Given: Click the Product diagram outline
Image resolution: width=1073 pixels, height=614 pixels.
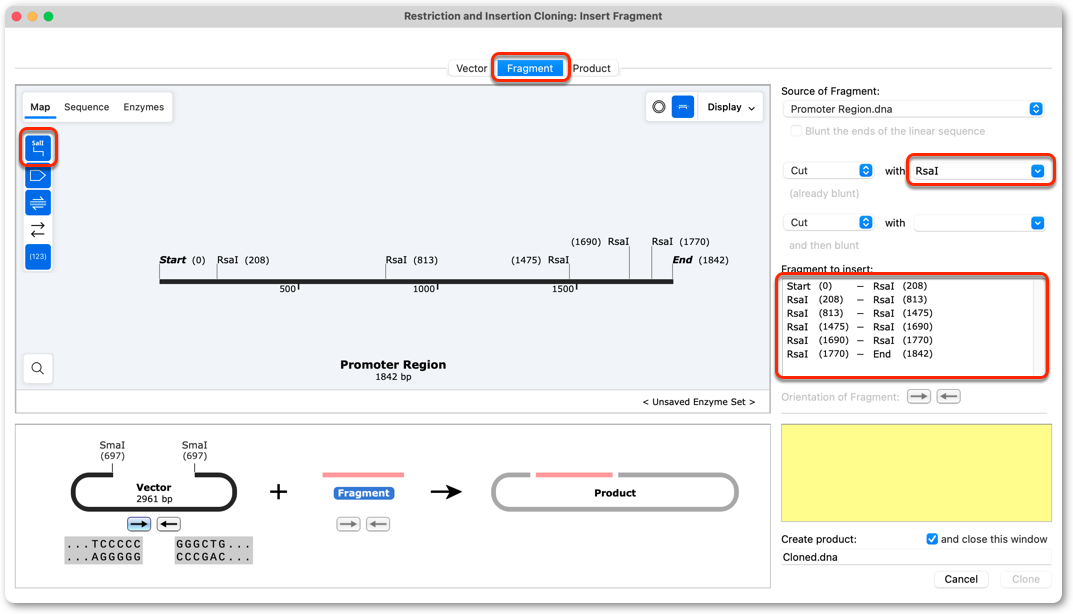Looking at the screenshot, I should (x=615, y=492).
